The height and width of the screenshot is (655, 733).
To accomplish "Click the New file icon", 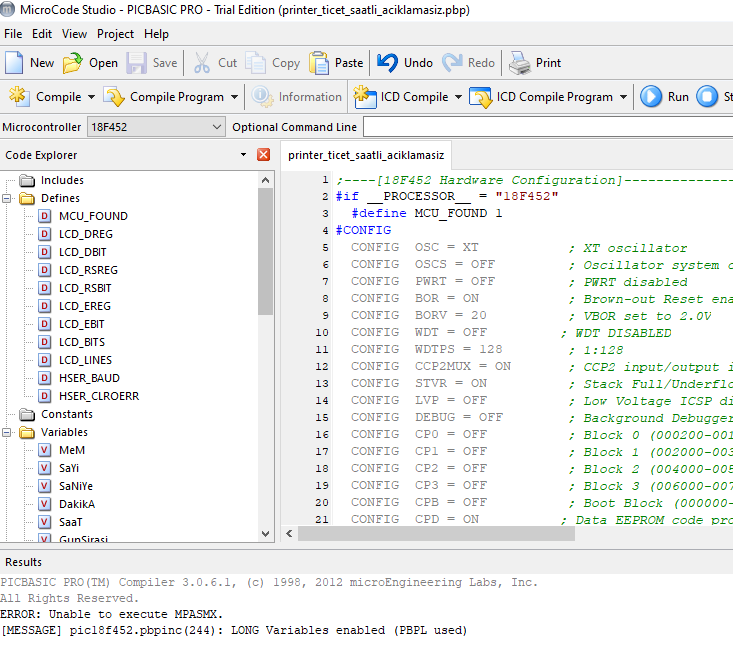I will pyautogui.click(x=14, y=63).
